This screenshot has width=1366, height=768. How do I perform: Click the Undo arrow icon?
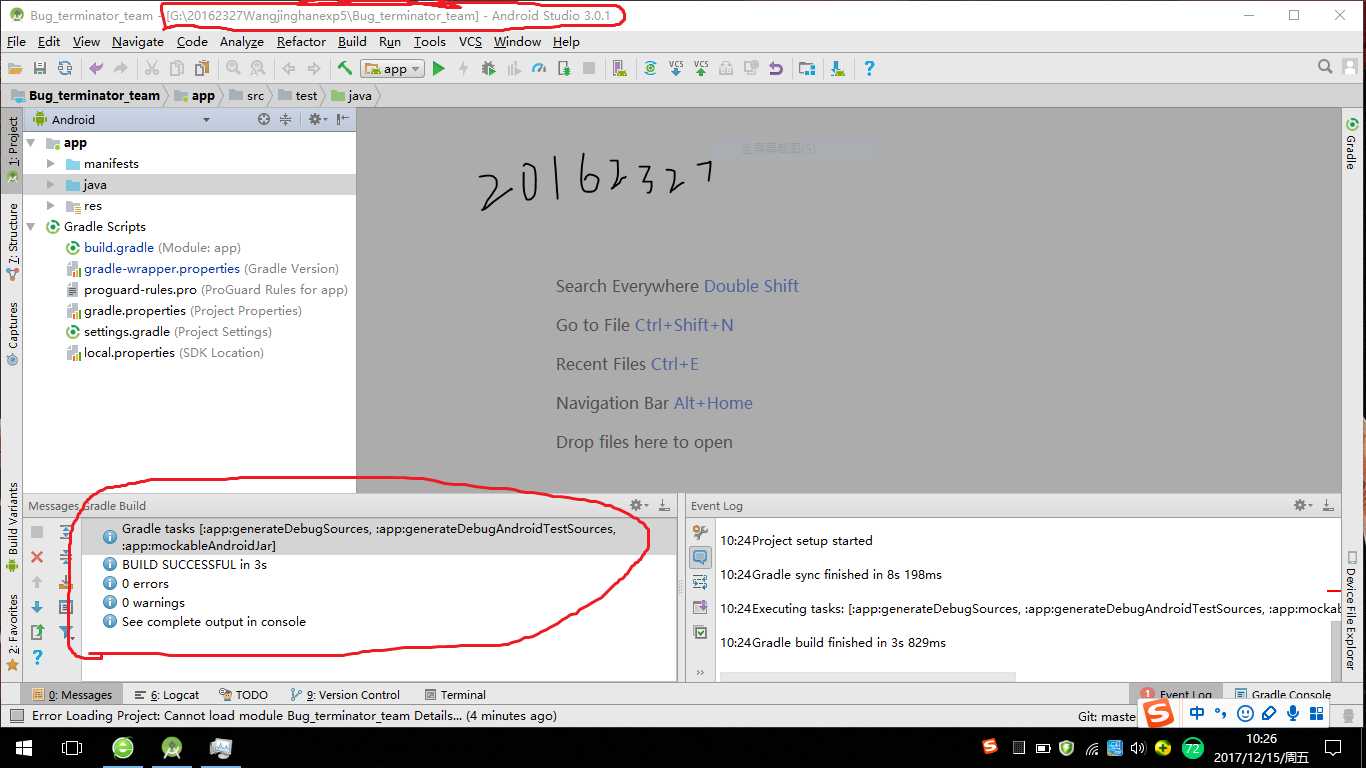[96, 68]
